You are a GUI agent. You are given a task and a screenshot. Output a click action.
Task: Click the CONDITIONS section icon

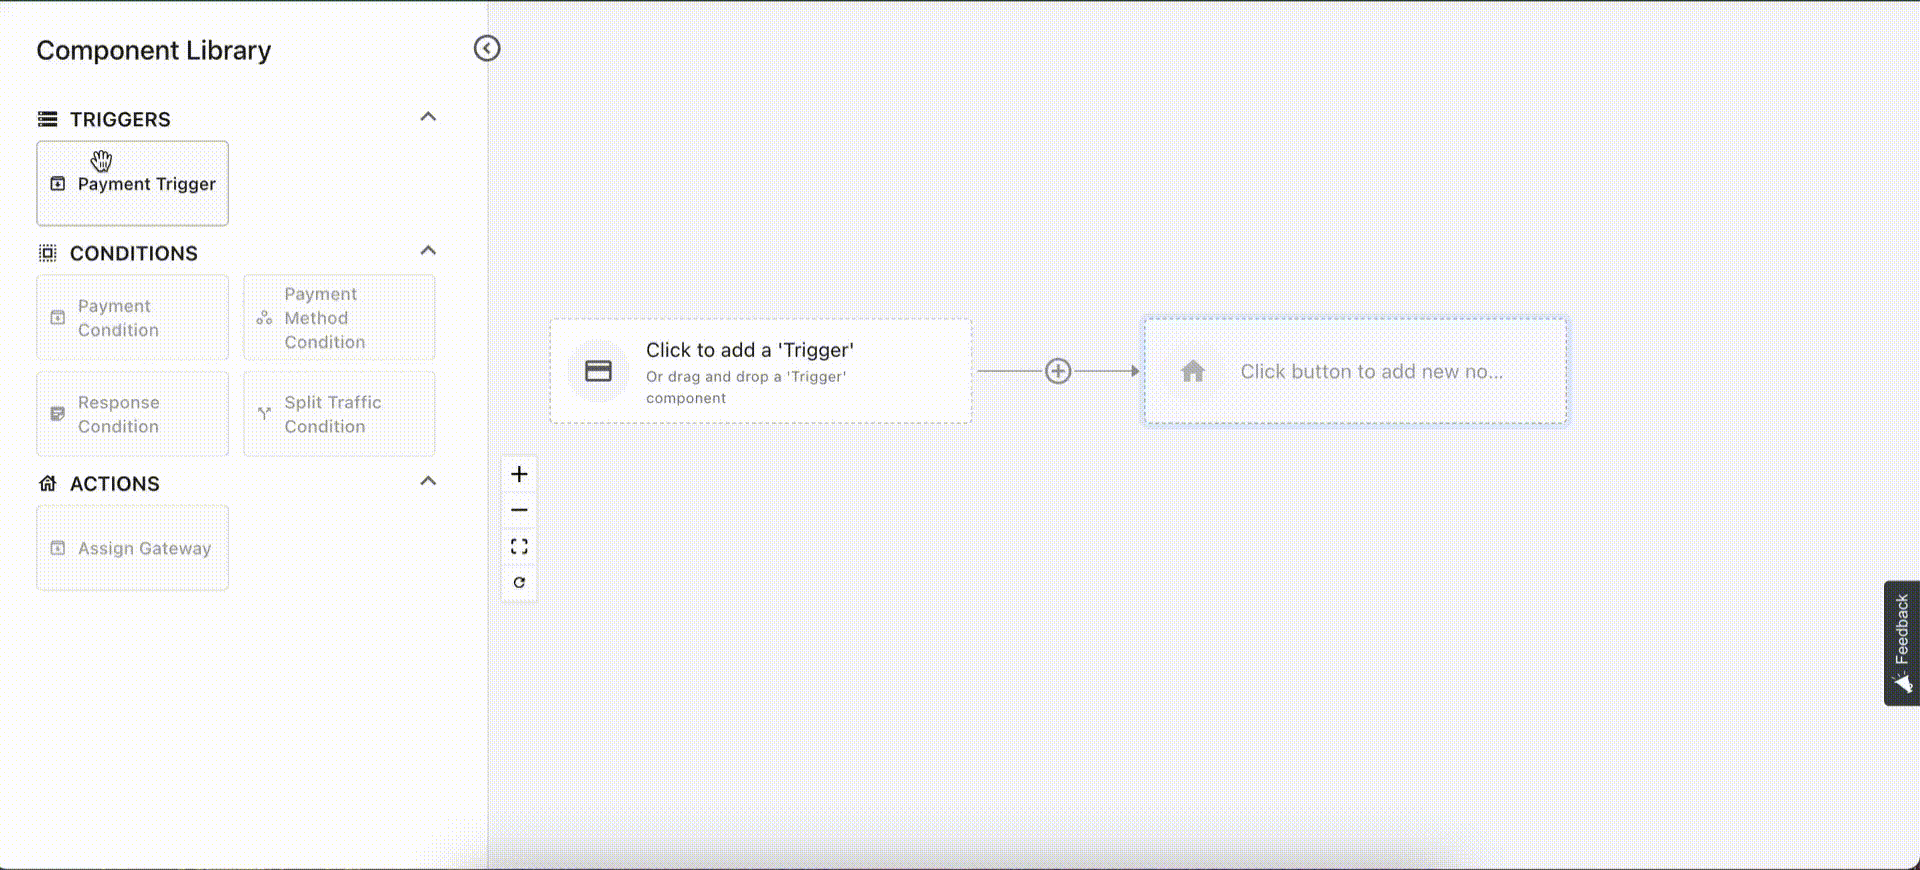click(47, 253)
